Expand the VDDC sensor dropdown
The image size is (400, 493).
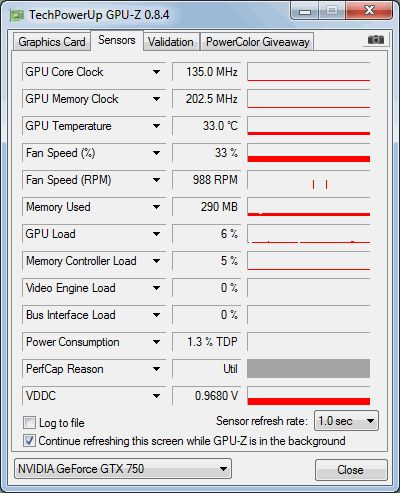pyautogui.click(x=156, y=396)
